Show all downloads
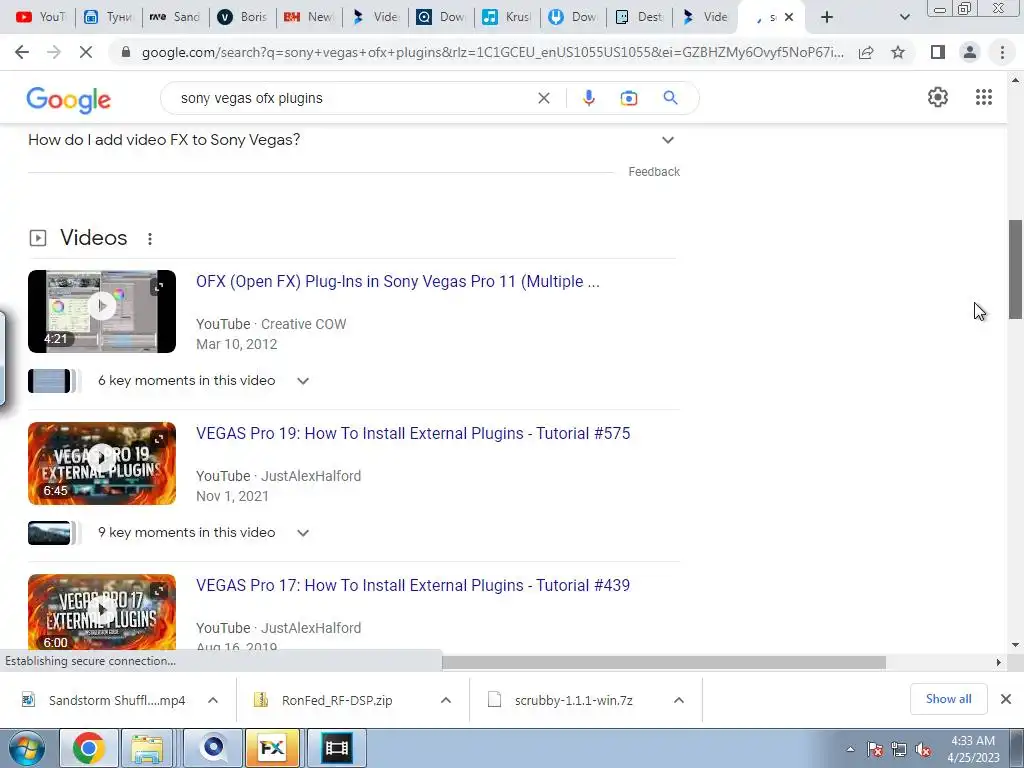1024x768 pixels. (948, 699)
